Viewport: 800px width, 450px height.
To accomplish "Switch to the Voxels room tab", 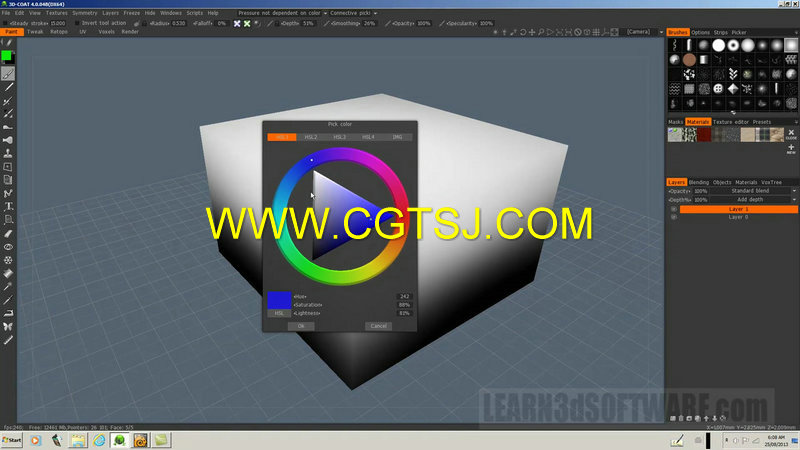I will coord(106,32).
